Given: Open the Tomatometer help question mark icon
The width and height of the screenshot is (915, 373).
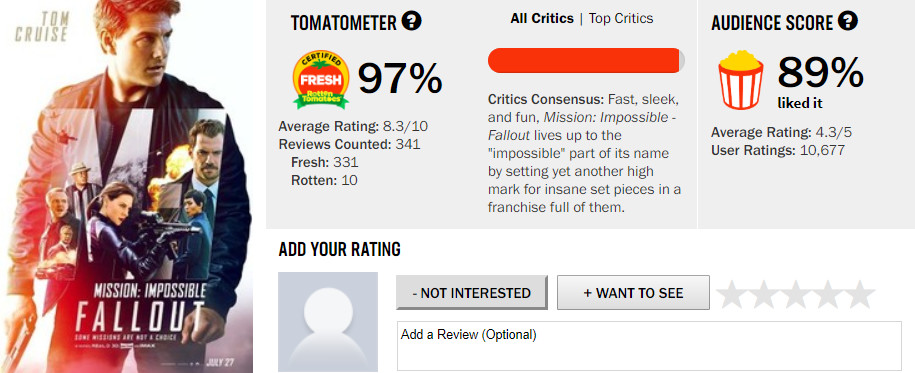Looking at the screenshot, I should (411, 23).
